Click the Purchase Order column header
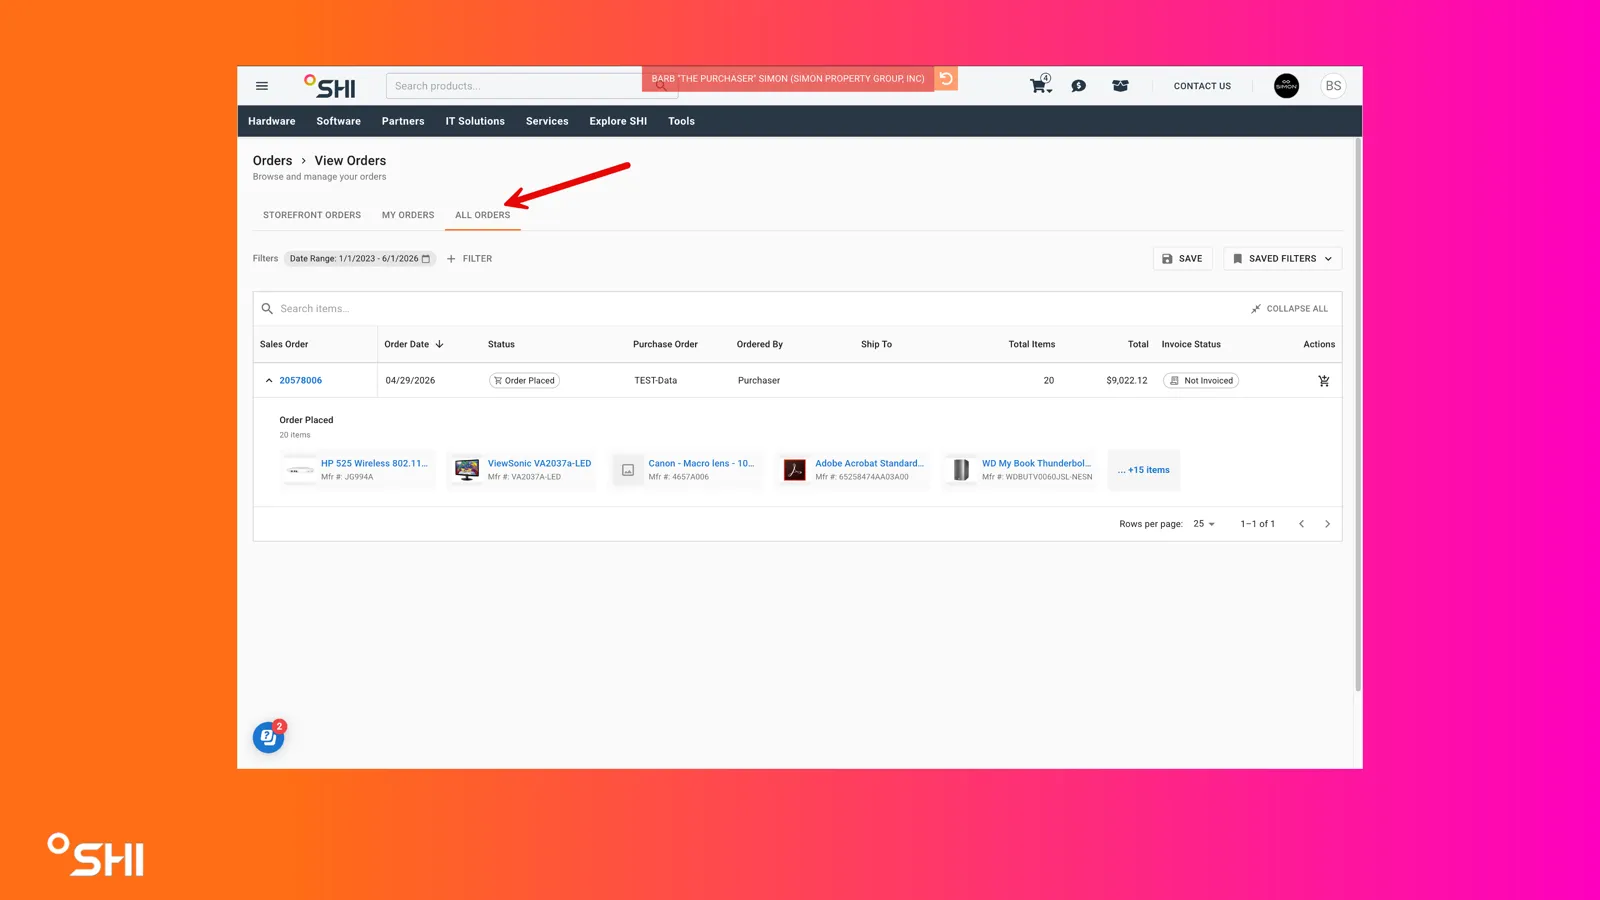The height and width of the screenshot is (900, 1600). click(x=665, y=344)
